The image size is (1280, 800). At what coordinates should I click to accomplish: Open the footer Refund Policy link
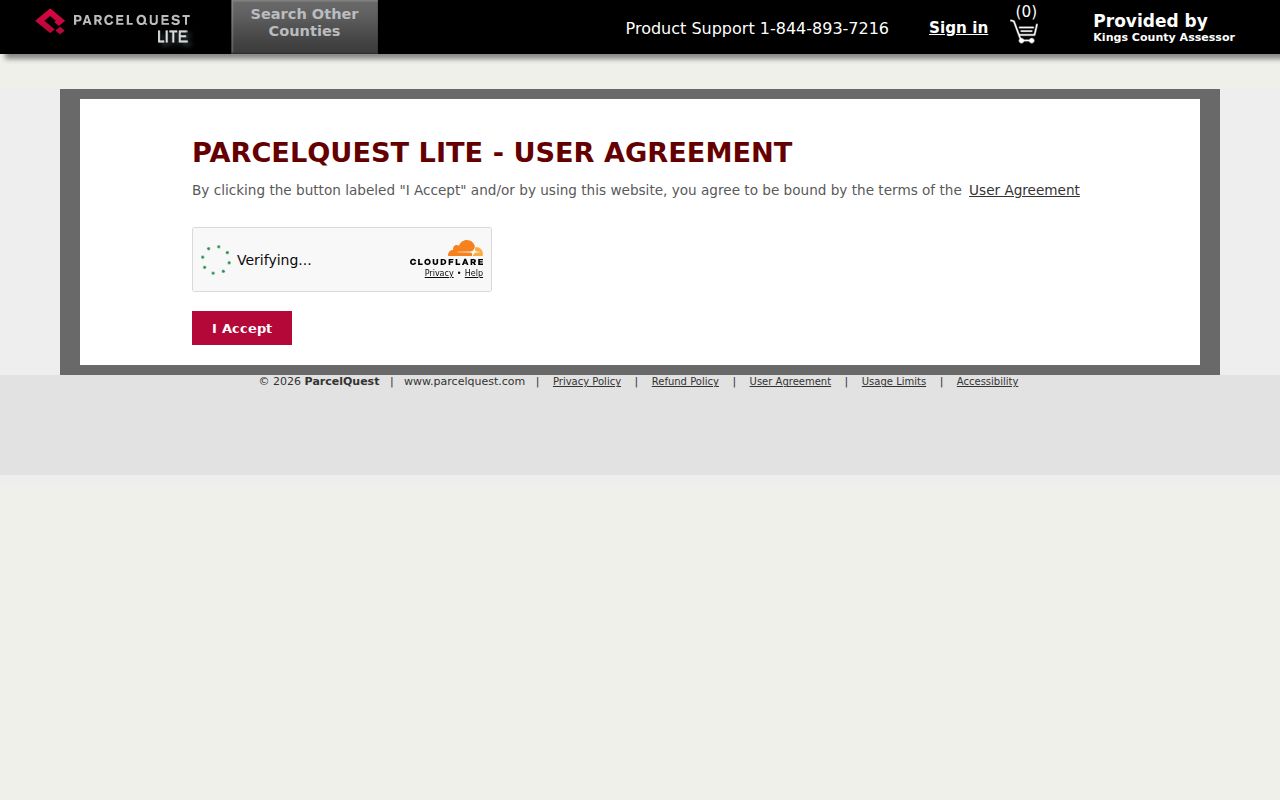[x=685, y=381]
